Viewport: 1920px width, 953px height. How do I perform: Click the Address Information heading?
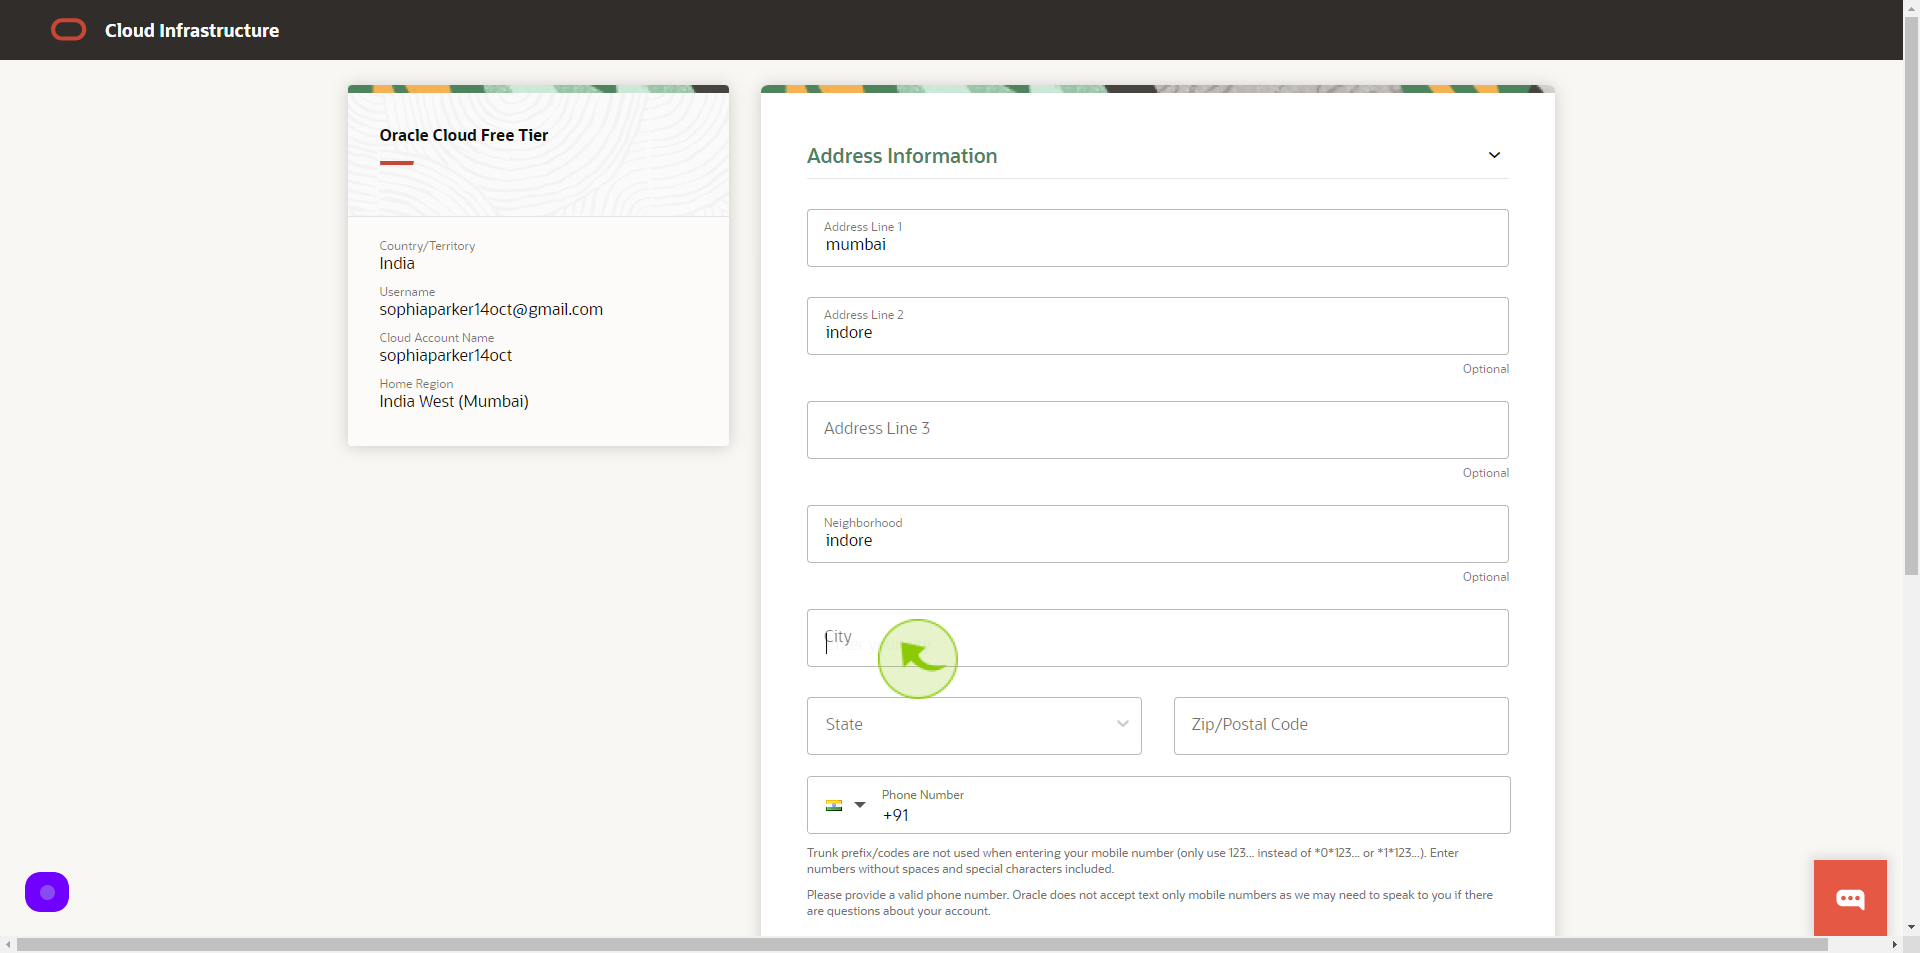pyautogui.click(x=902, y=156)
